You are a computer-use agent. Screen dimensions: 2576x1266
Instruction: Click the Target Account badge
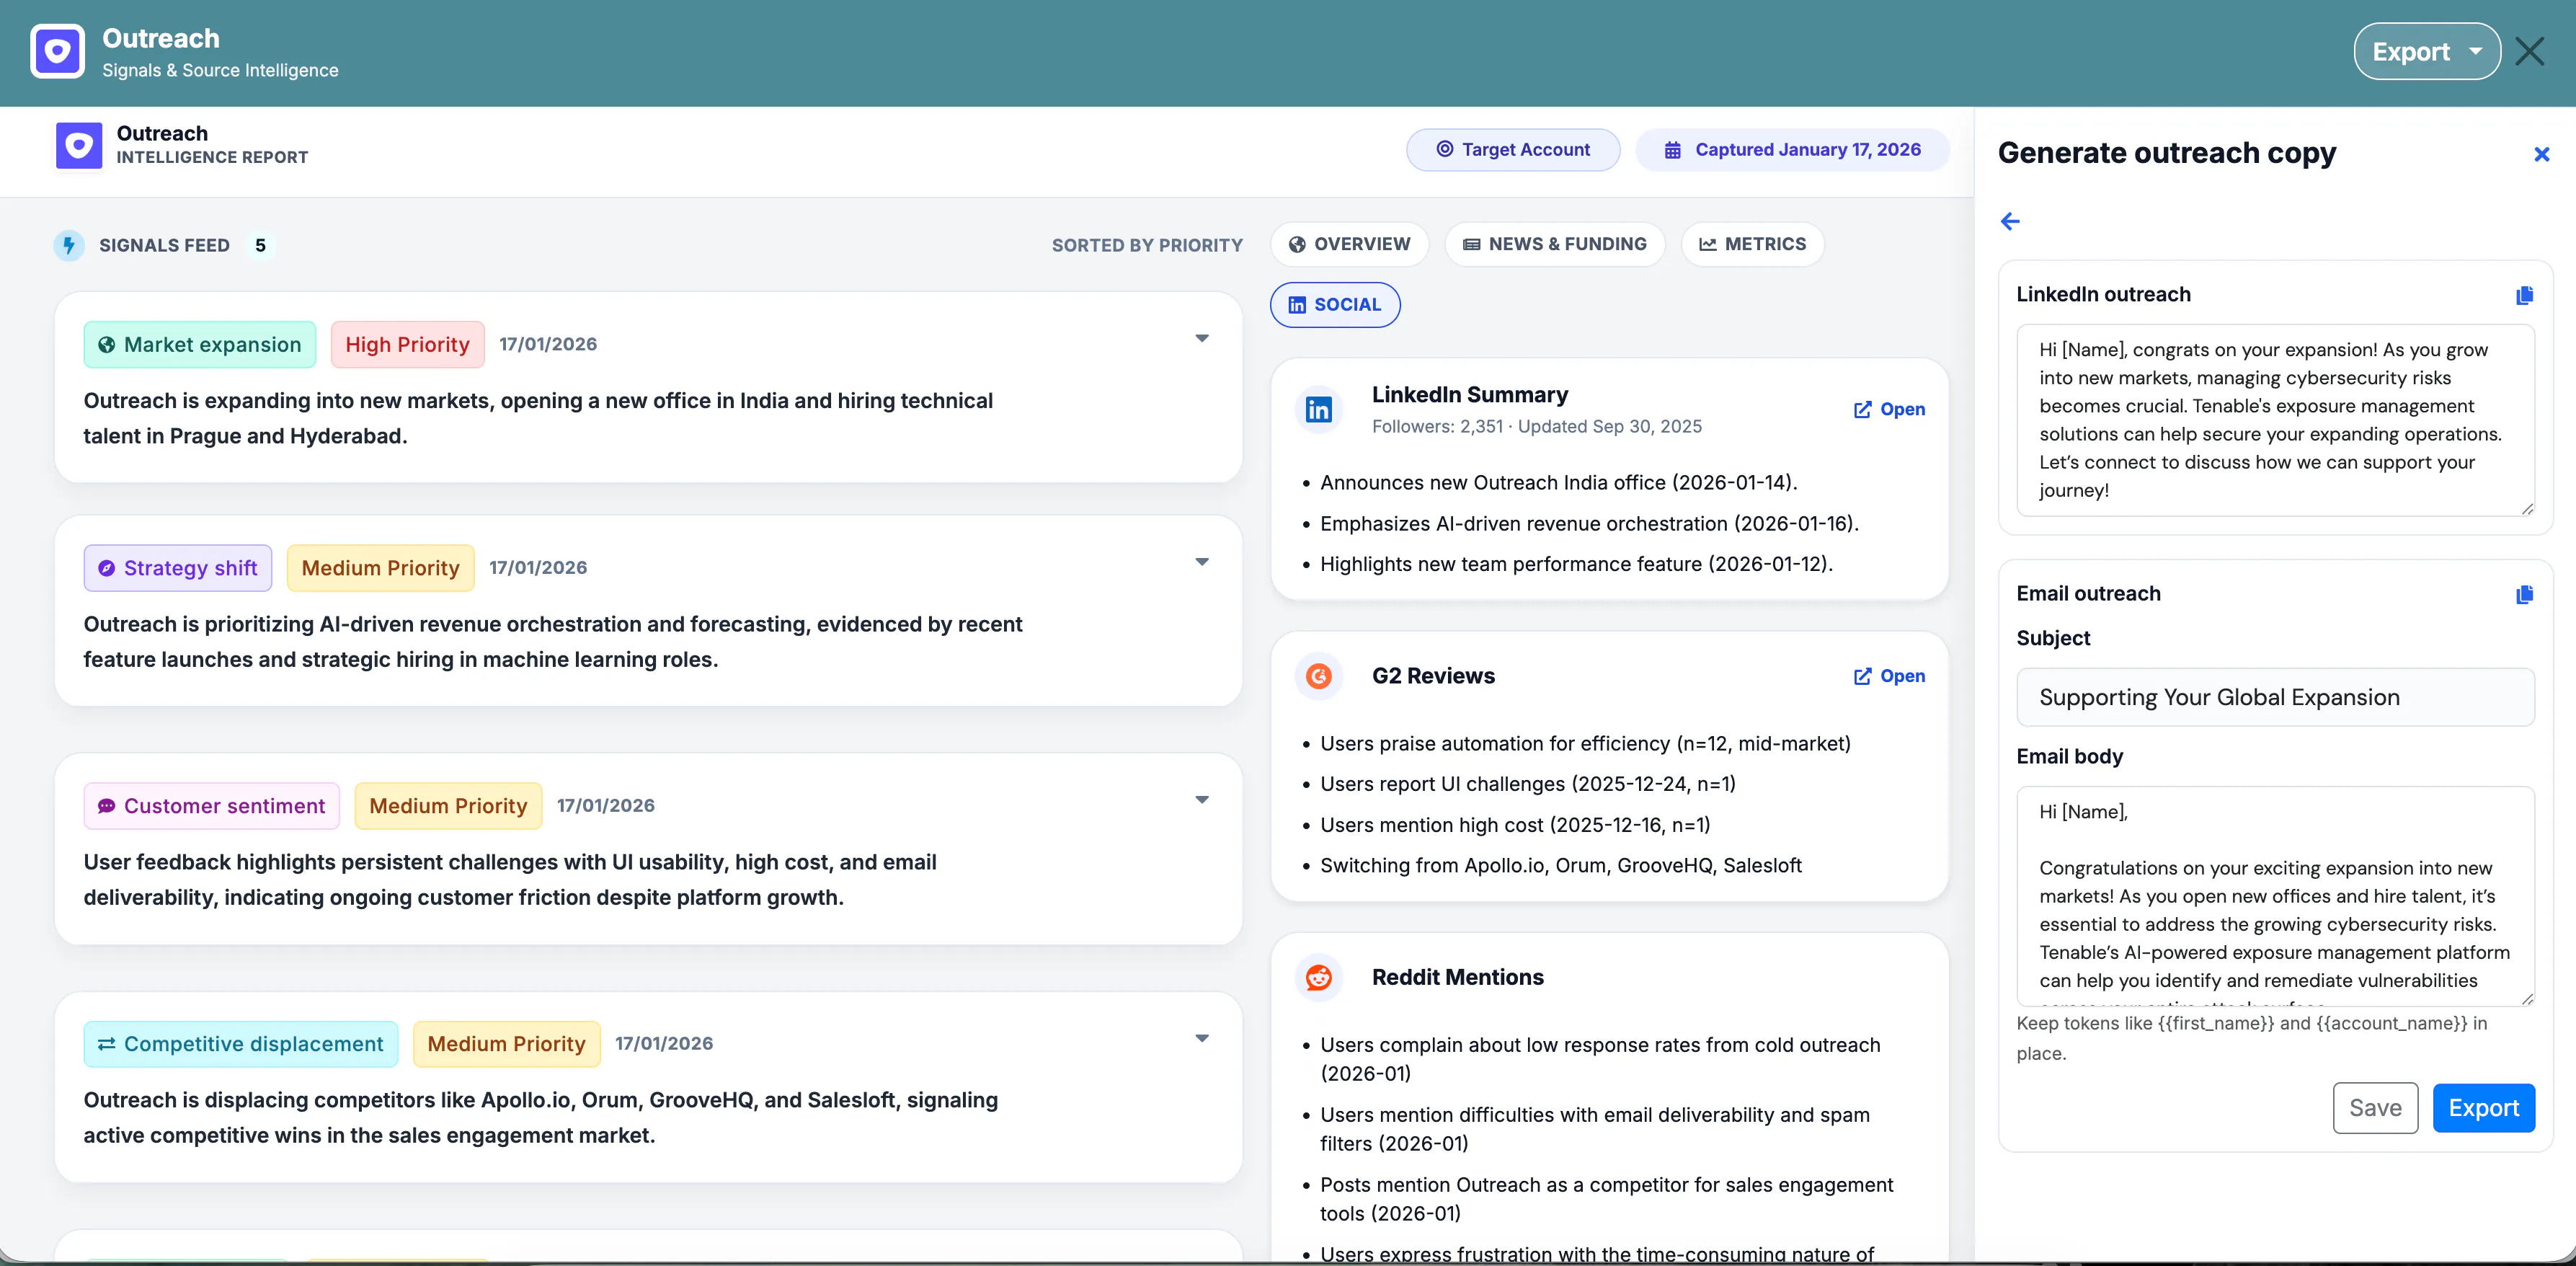click(x=1512, y=150)
